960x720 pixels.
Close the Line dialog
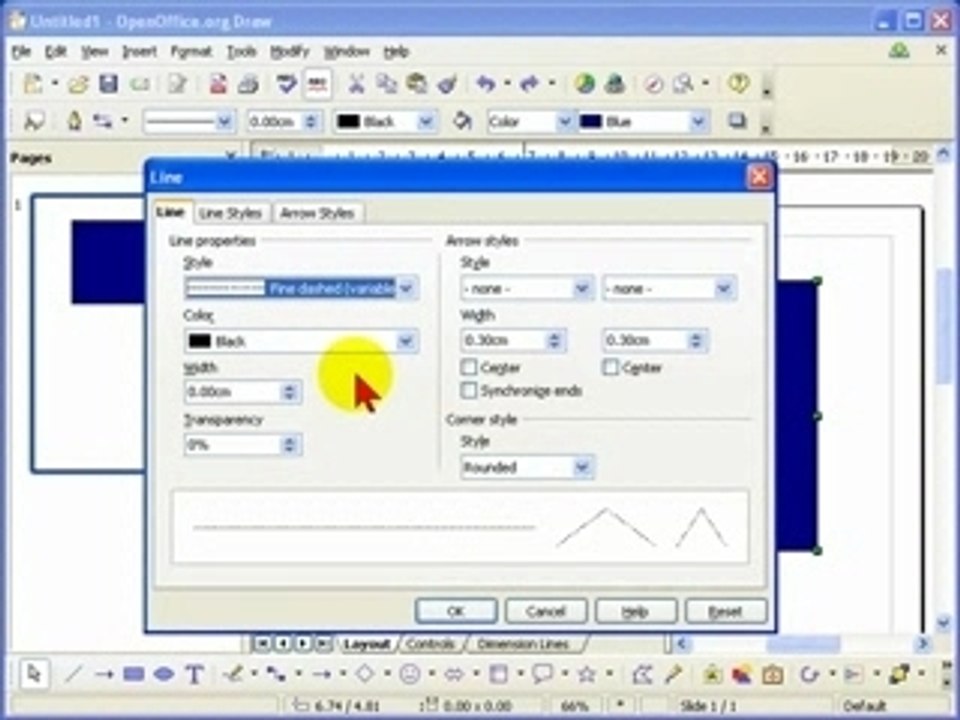(x=759, y=178)
